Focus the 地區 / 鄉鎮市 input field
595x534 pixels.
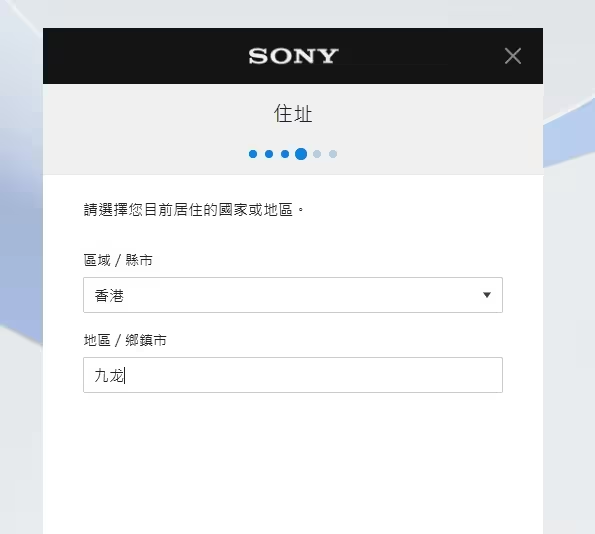(x=293, y=375)
